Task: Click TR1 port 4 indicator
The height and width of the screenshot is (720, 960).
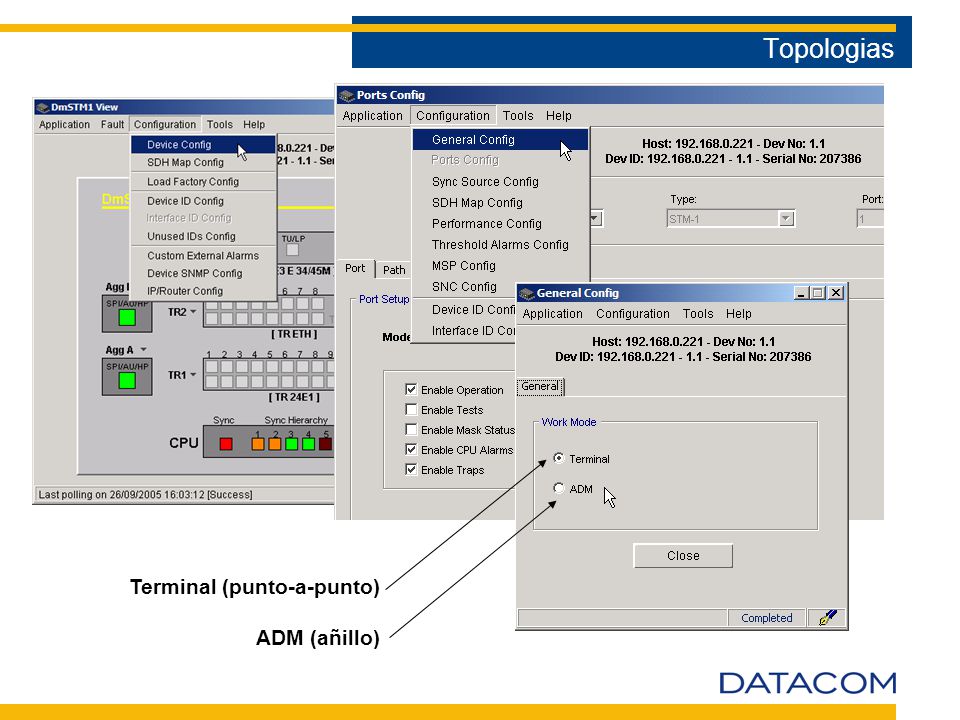Action: pyautogui.click(x=256, y=367)
